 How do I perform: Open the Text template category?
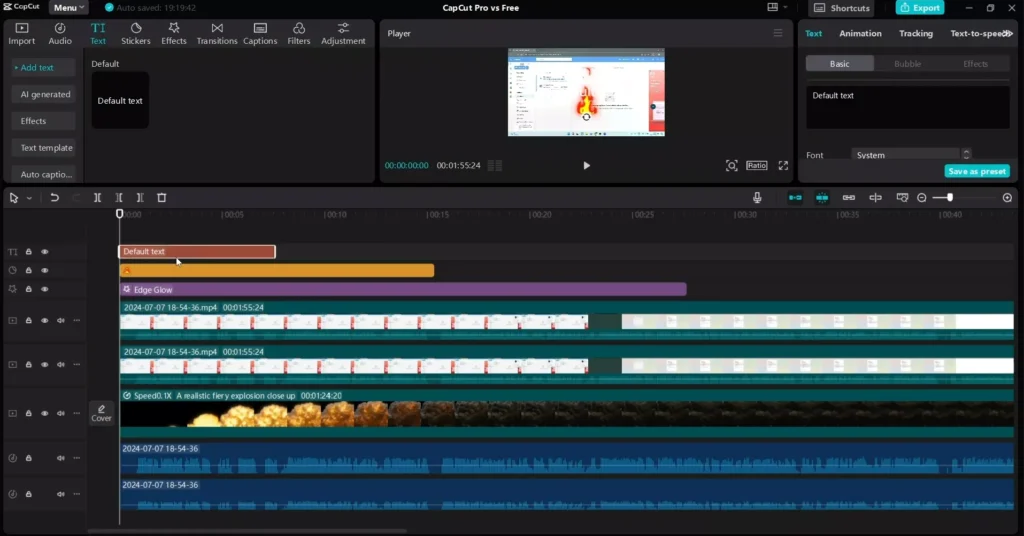[44, 148]
